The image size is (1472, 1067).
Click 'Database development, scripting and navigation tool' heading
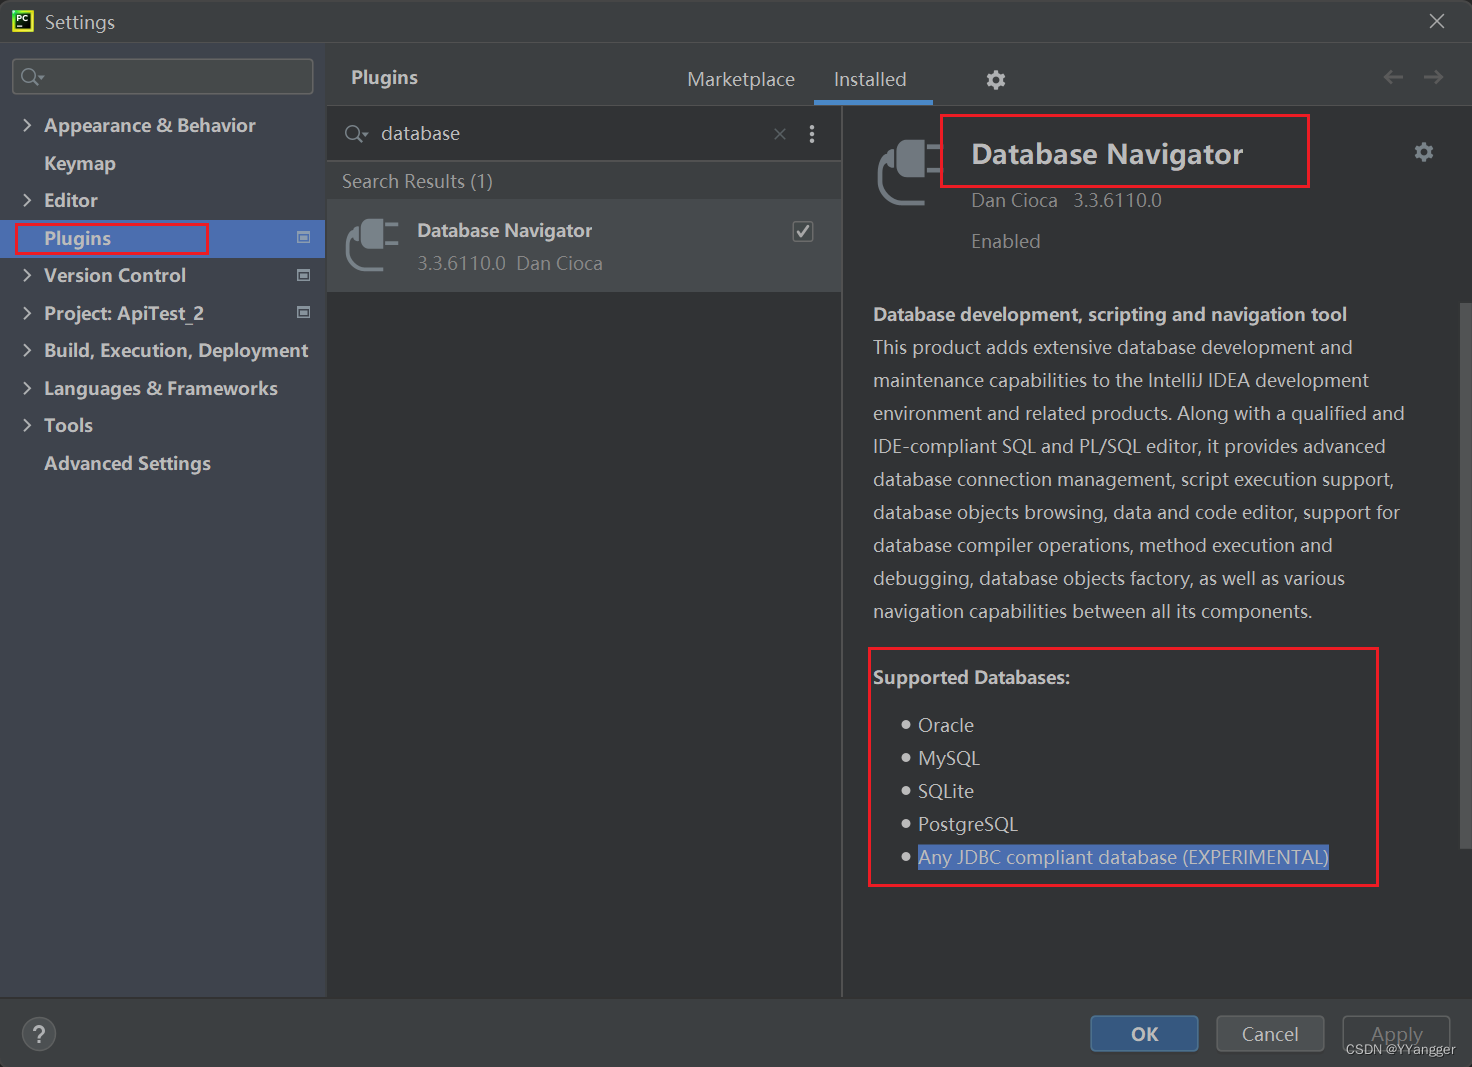(1110, 314)
